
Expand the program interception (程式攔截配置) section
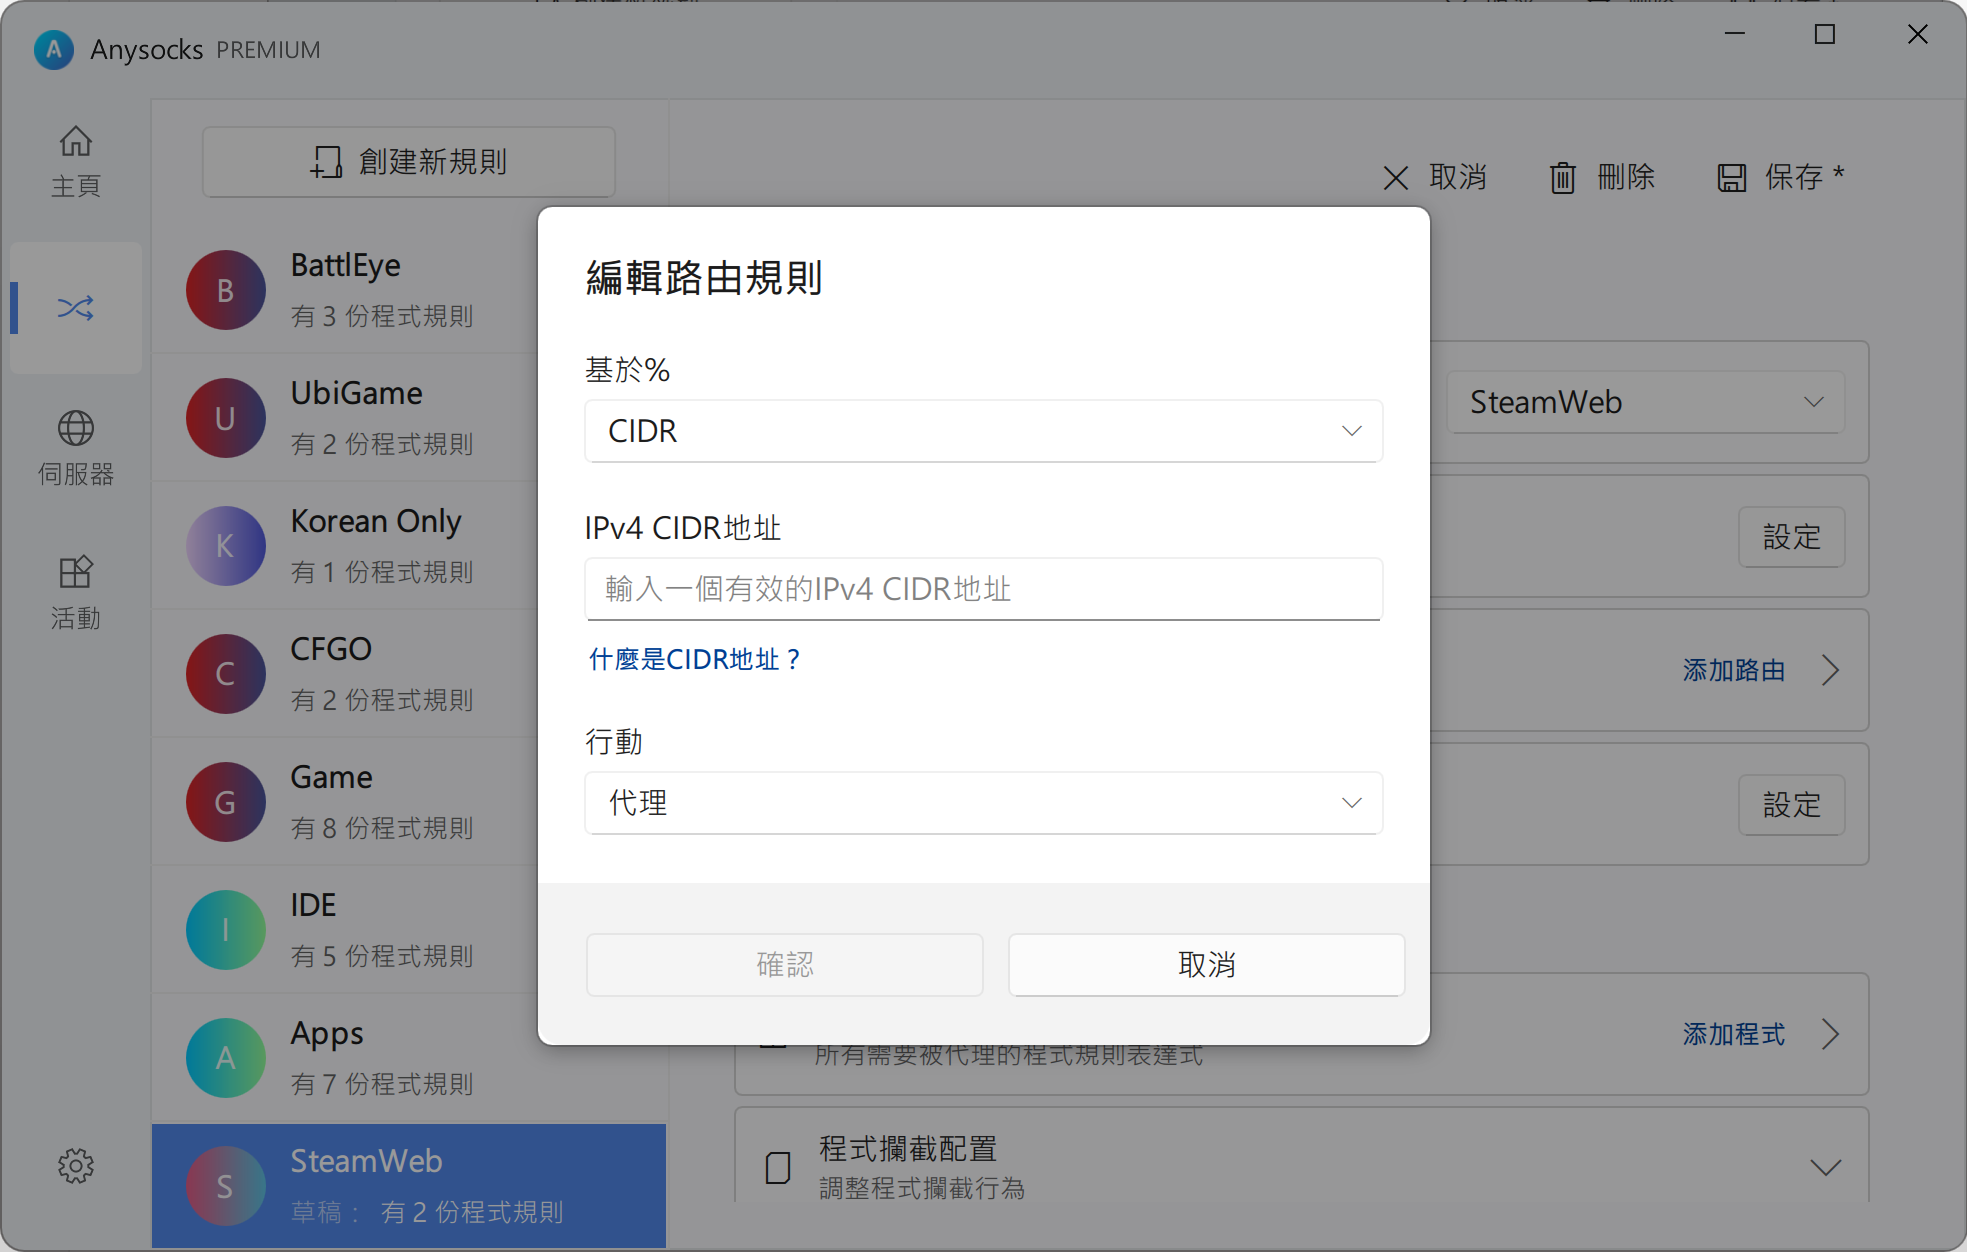[x=1825, y=1167]
